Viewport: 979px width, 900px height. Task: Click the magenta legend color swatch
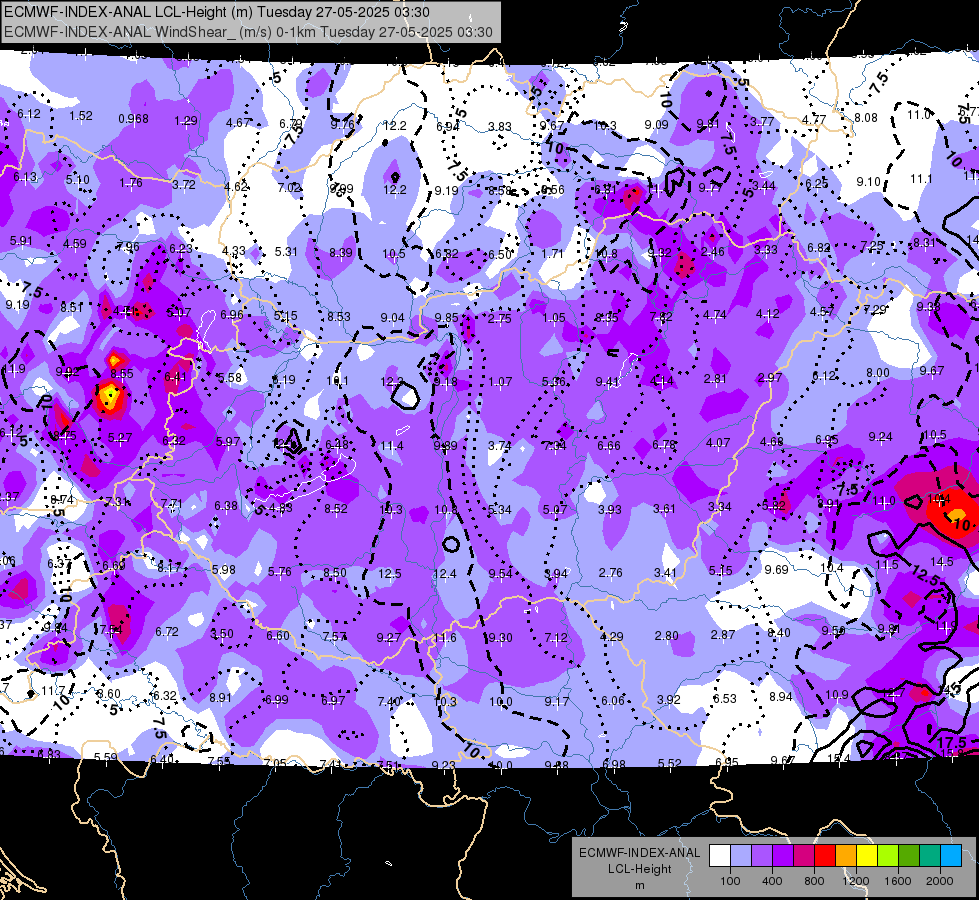(x=804, y=856)
